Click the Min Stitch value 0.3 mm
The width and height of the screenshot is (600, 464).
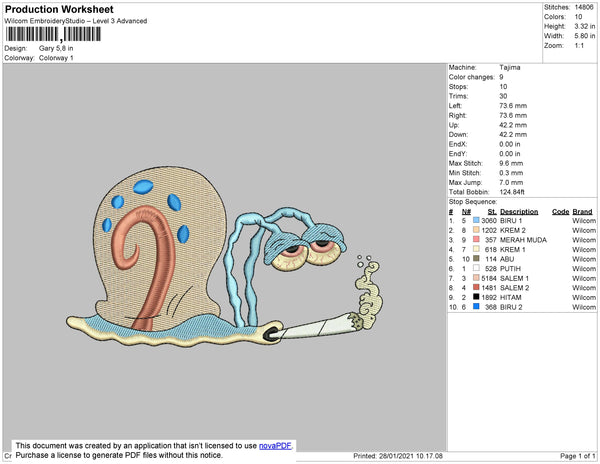(x=511, y=173)
